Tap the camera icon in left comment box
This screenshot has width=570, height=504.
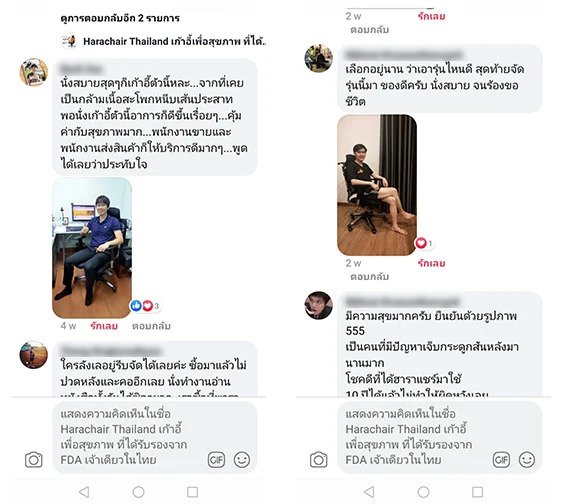(33, 460)
